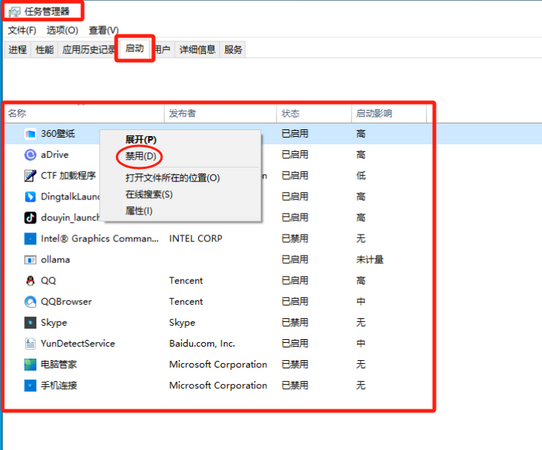Choose 禁用(D) in the context menu
Screen dimensions: 542x450
point(141,156)
